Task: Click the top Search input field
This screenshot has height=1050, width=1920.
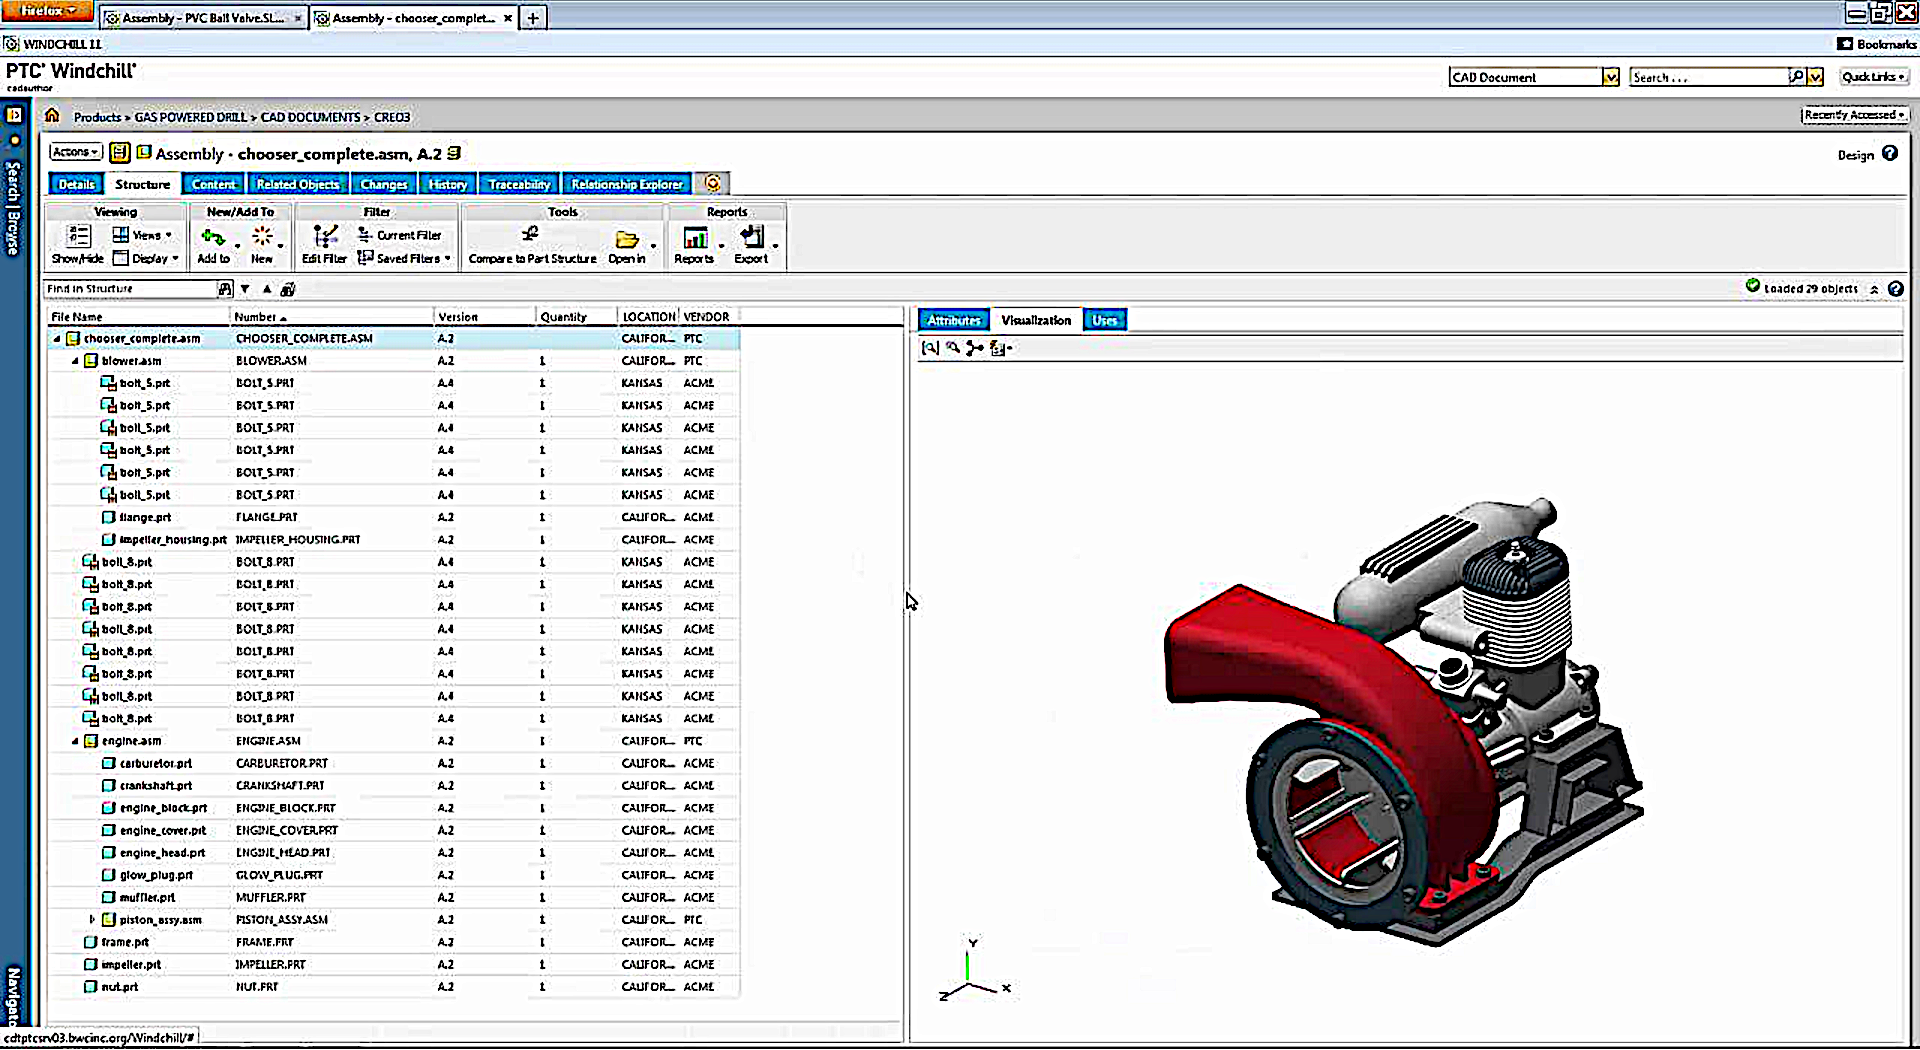Action: 1709,77
